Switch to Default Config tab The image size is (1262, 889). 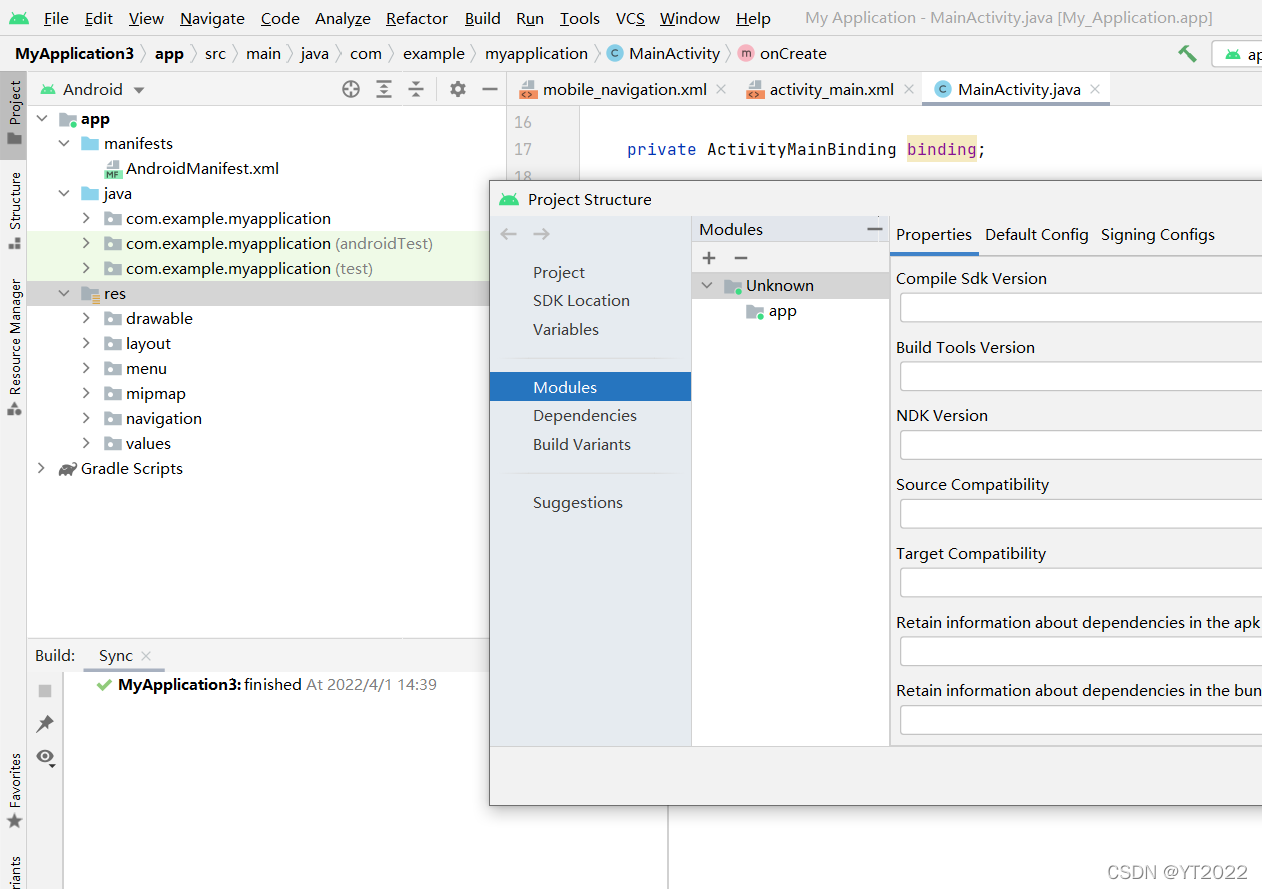pyautogui.click(x=1036, y=234)
